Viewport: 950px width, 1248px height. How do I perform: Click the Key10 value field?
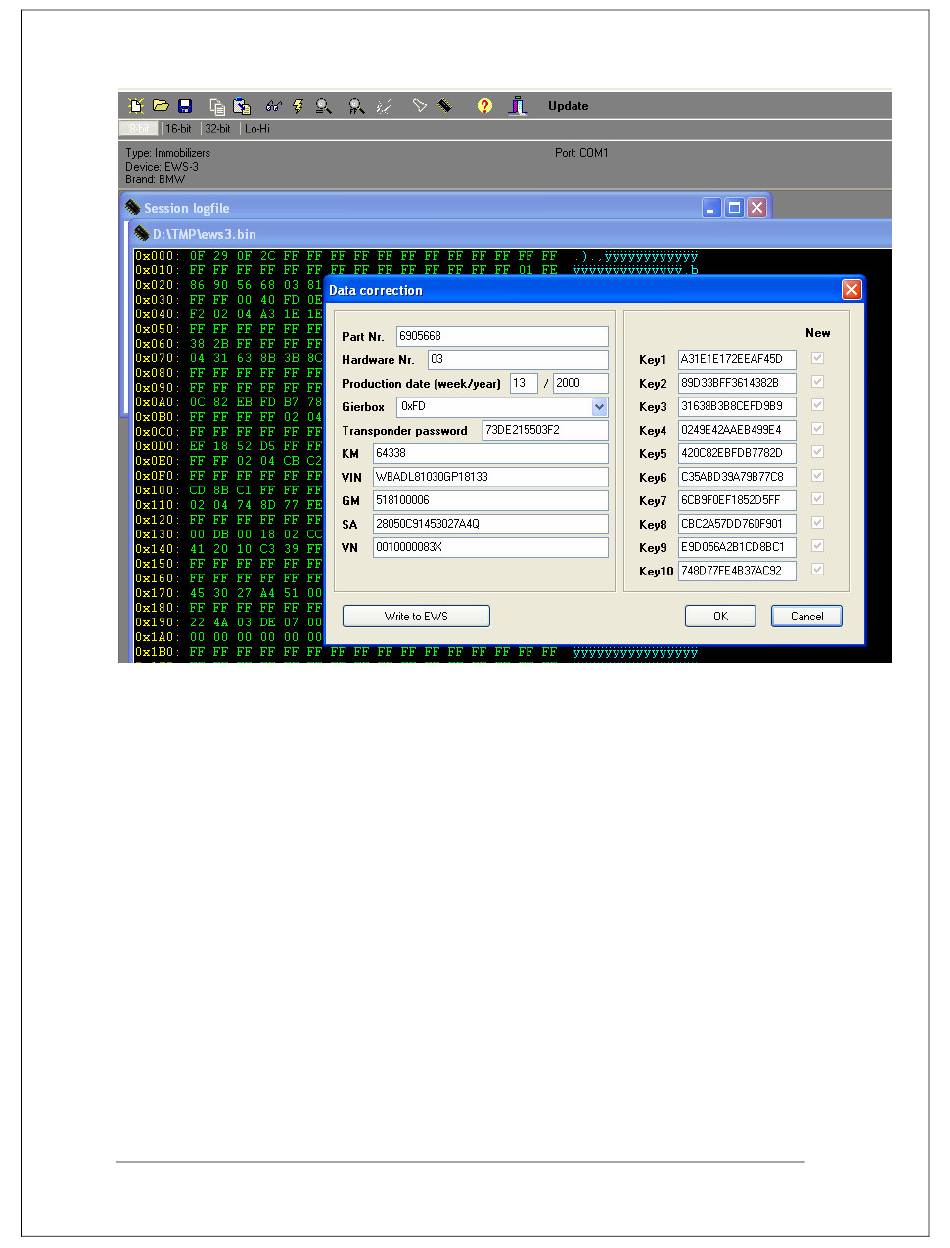click(x=737, y=572)
